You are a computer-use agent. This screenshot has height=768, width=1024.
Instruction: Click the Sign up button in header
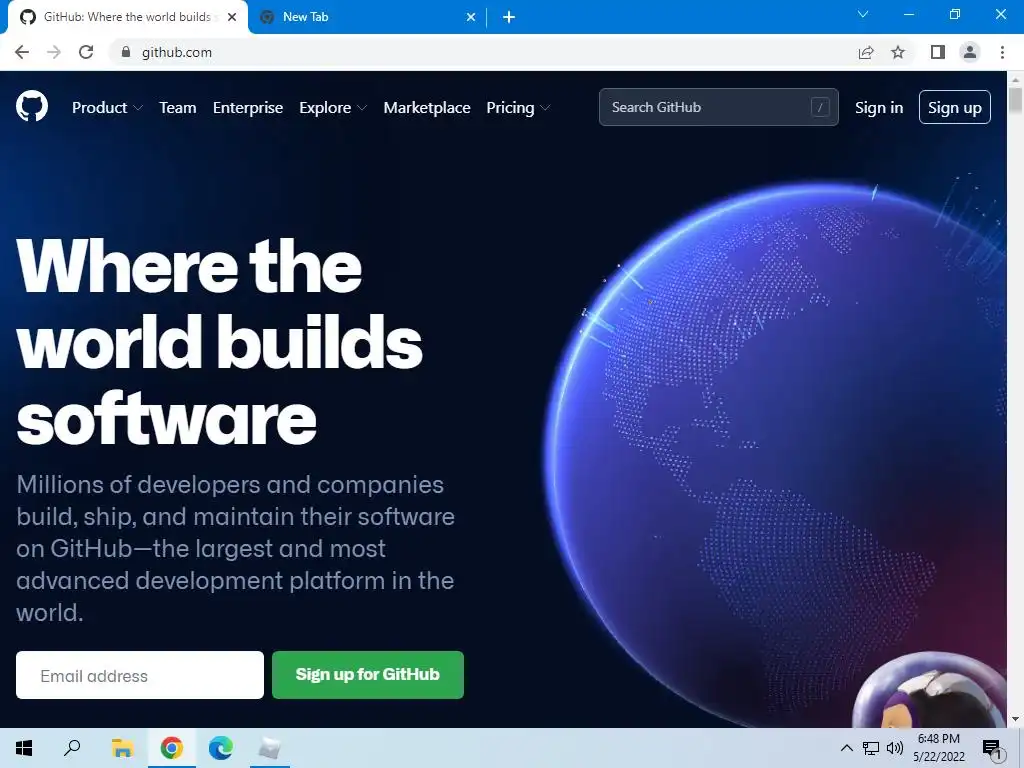(955, 107)
